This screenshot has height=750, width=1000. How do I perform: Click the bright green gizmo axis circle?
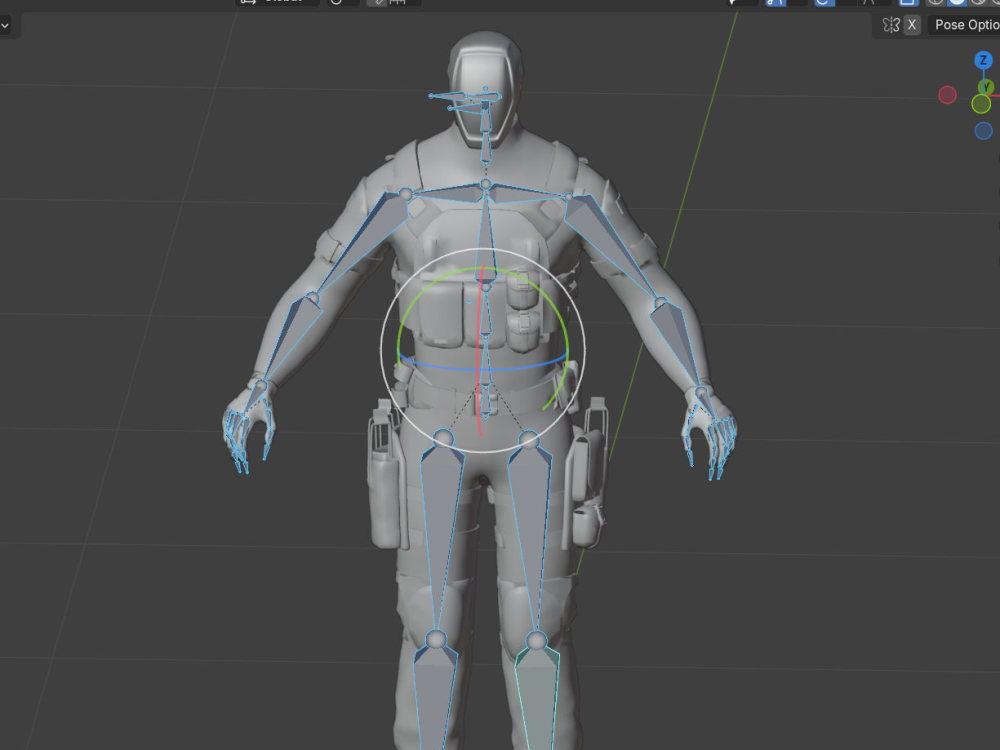pyautogui.click(x=981, y=104)
